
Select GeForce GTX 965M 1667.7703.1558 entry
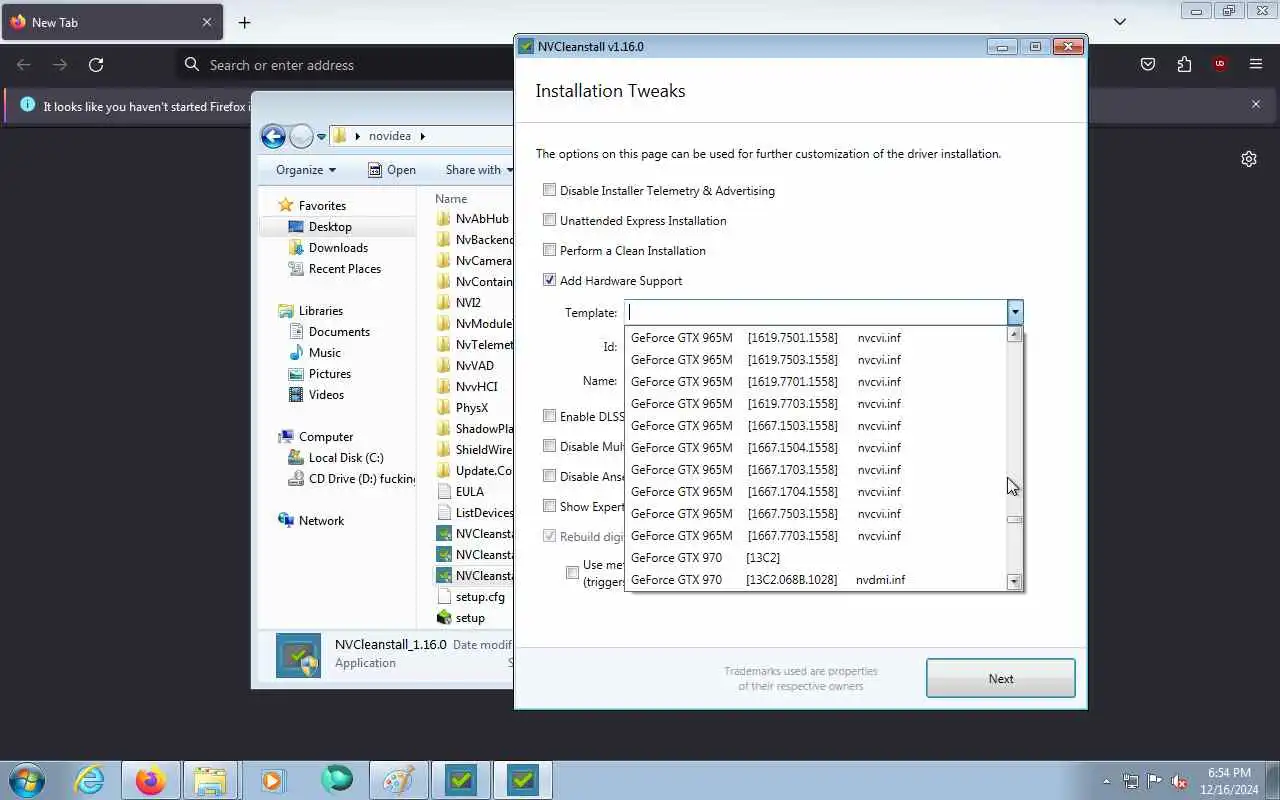tap(816, 536)
